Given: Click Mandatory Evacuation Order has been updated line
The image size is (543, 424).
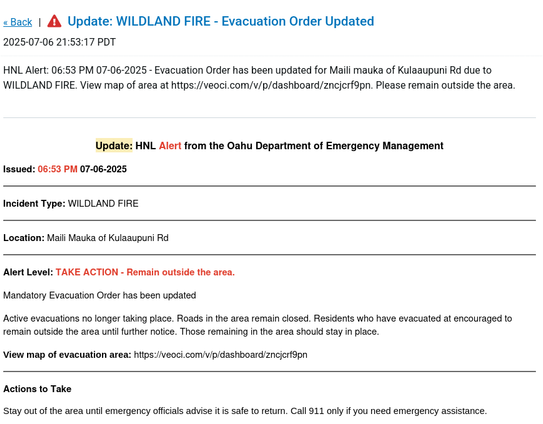Looking at the screenshot, I should pos(100,295).
